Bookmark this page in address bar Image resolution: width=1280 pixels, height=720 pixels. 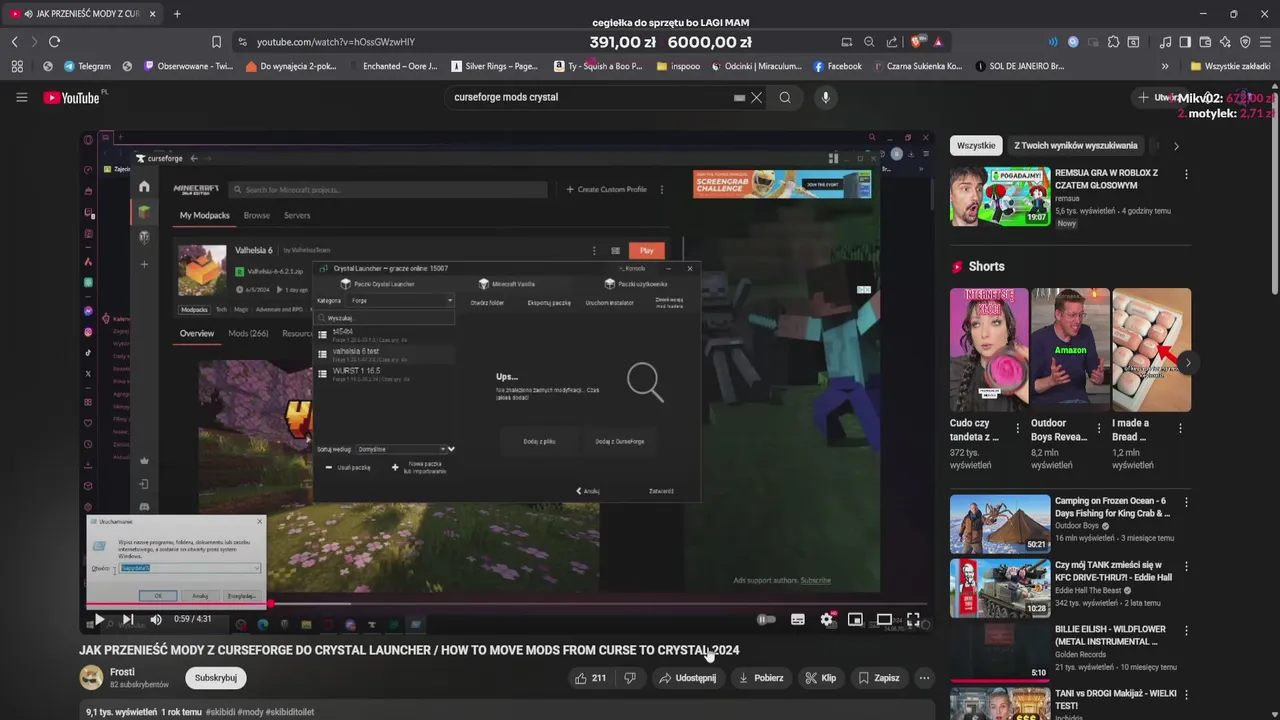pyautogui.click(x=216, y=42)
